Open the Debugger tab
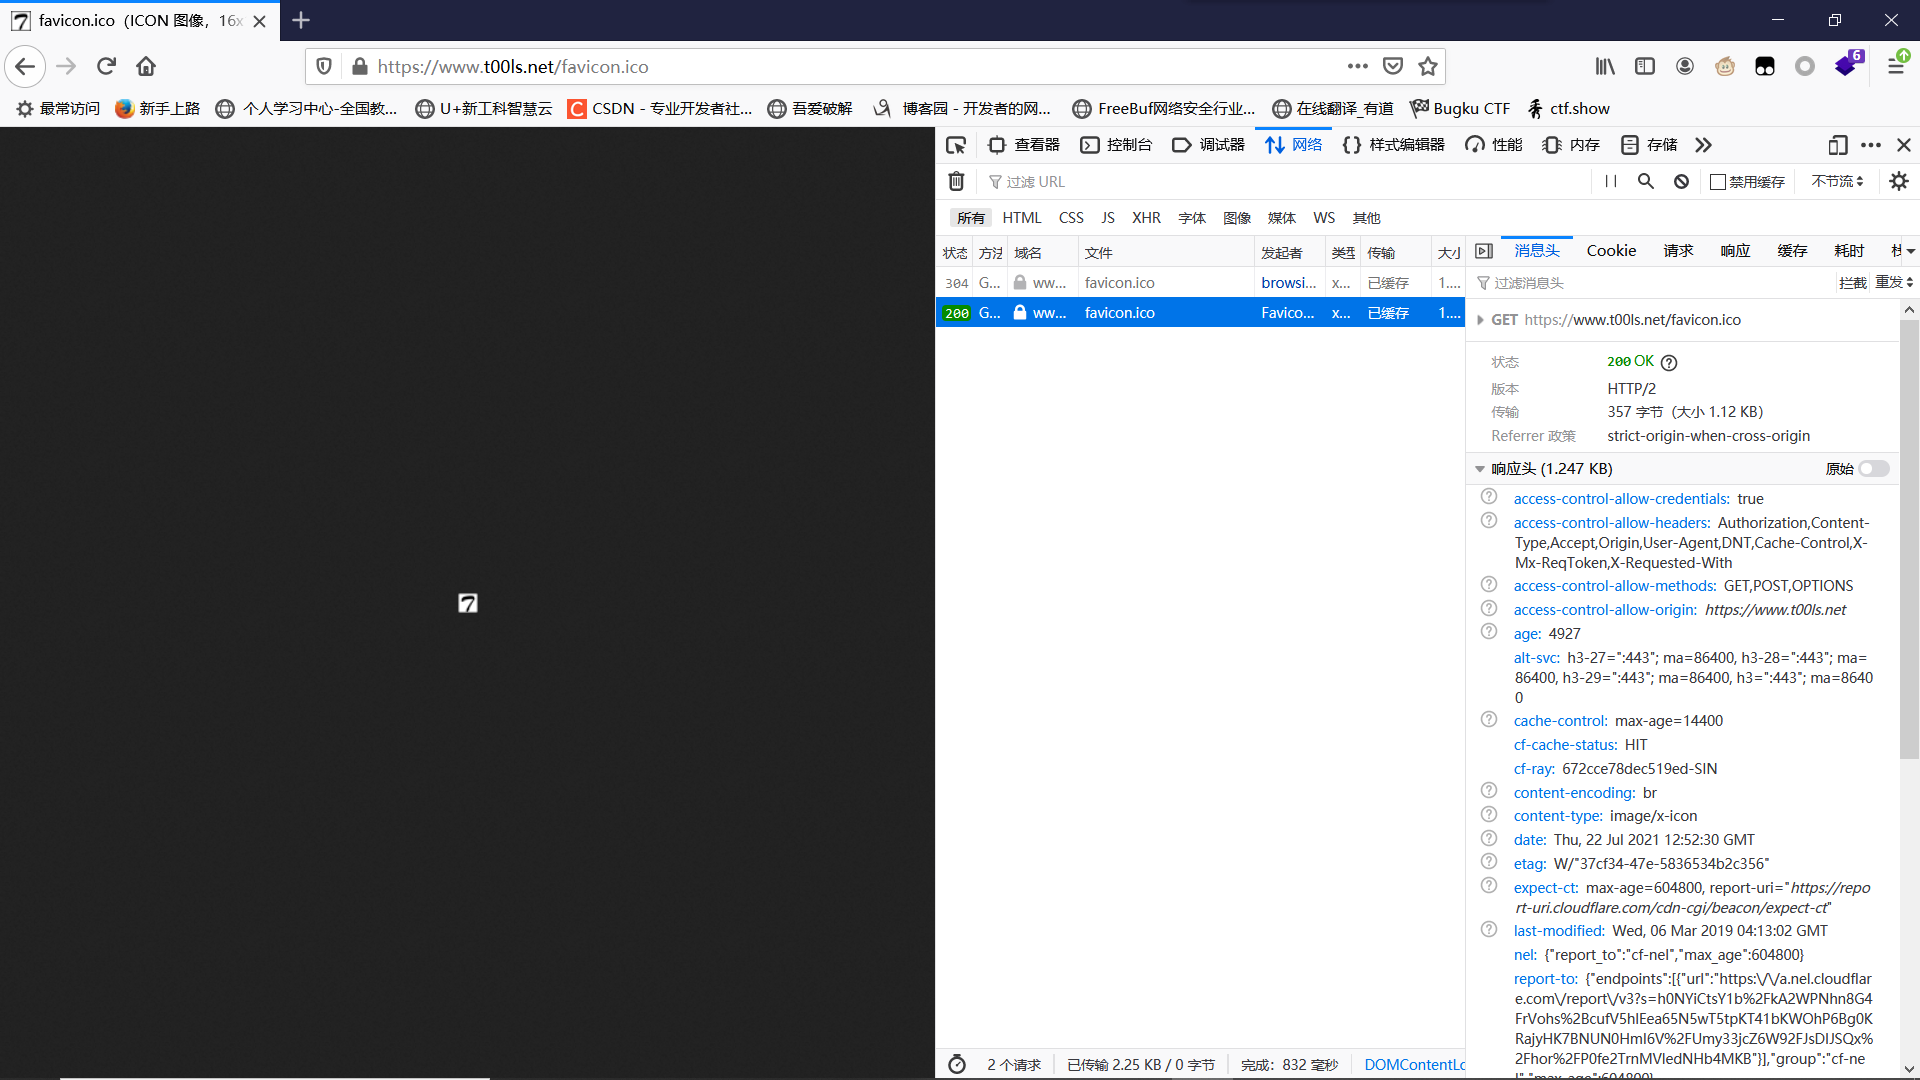 pos(1209,145)
